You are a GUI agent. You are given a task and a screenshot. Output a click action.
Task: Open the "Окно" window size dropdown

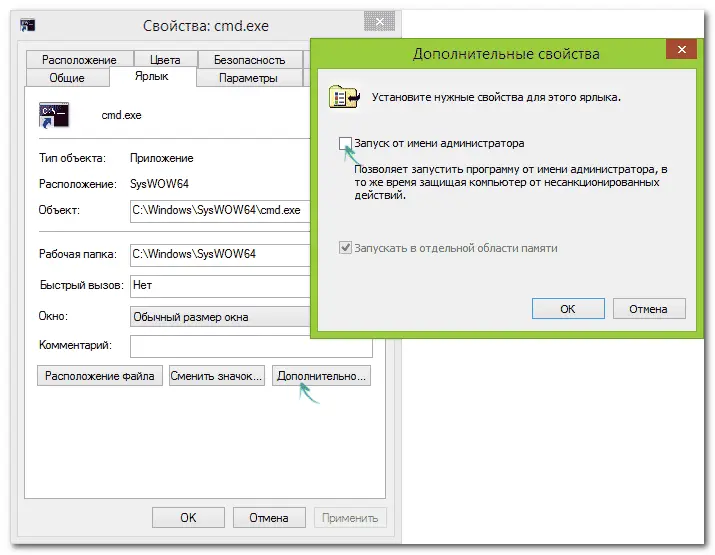220,317
